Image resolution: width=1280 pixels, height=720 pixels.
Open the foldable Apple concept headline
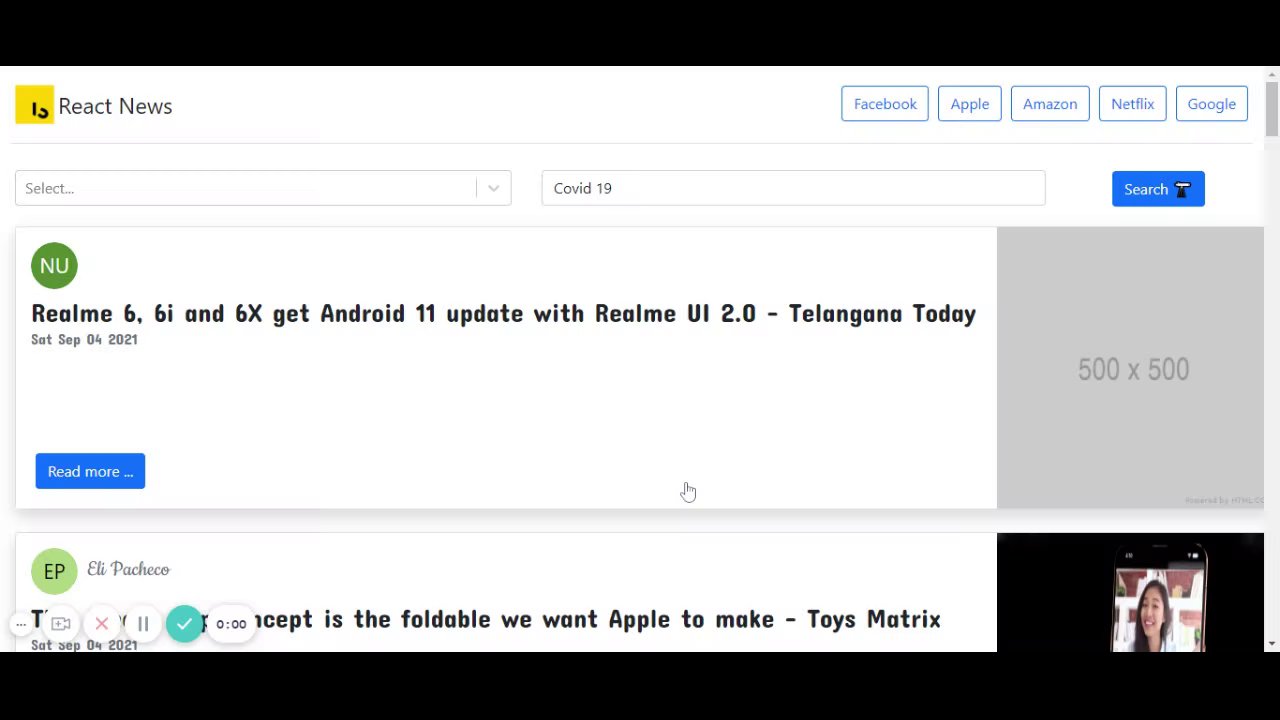click(486, 619)
